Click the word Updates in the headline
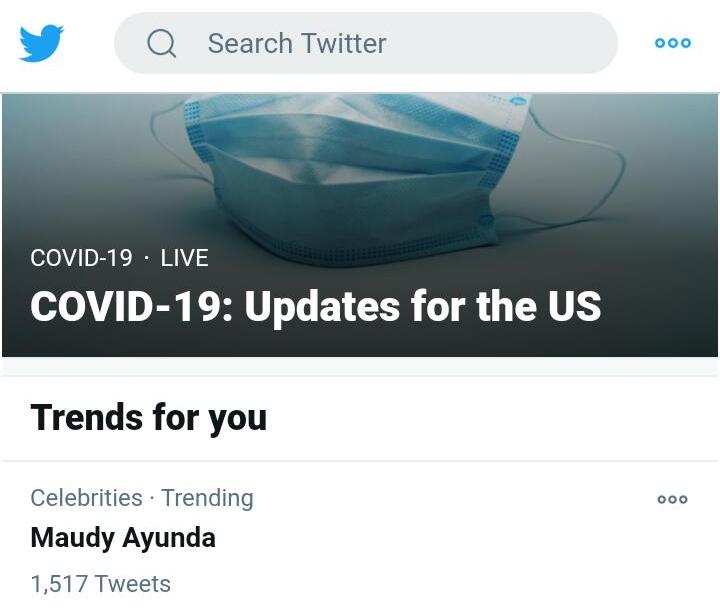 (x=321, y=306)
